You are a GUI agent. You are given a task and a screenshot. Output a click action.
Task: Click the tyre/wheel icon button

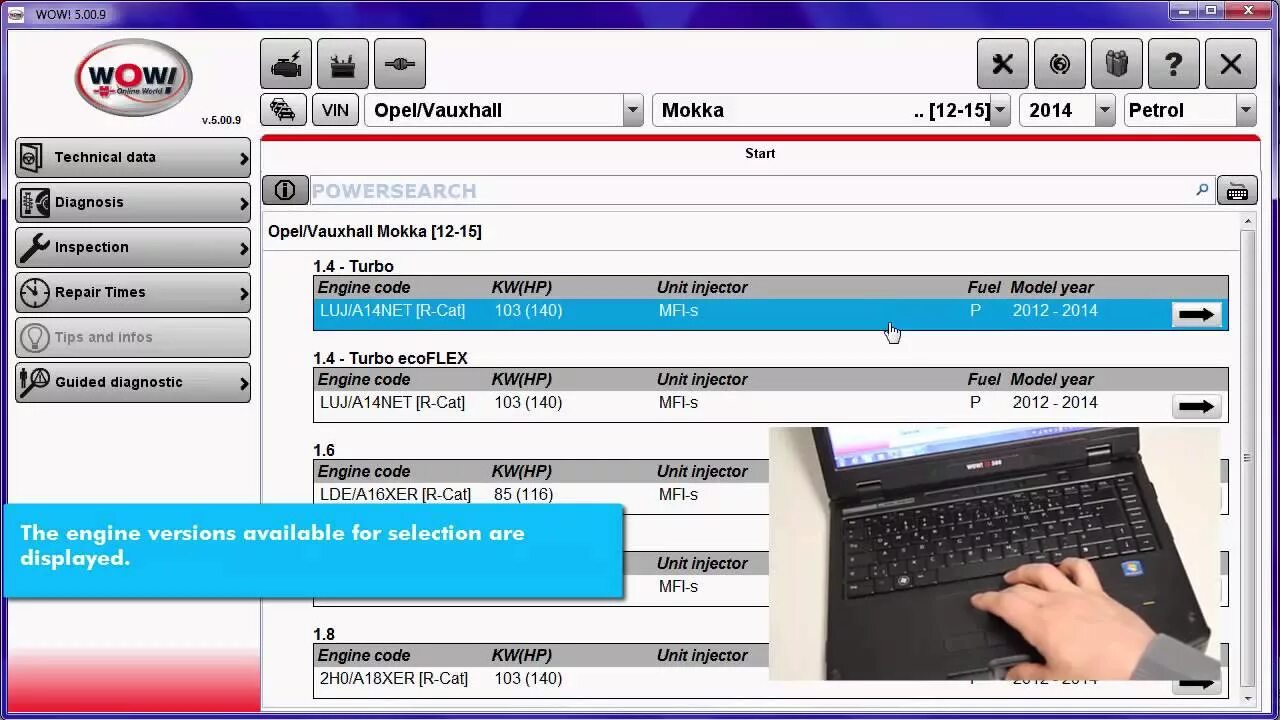1060,65
